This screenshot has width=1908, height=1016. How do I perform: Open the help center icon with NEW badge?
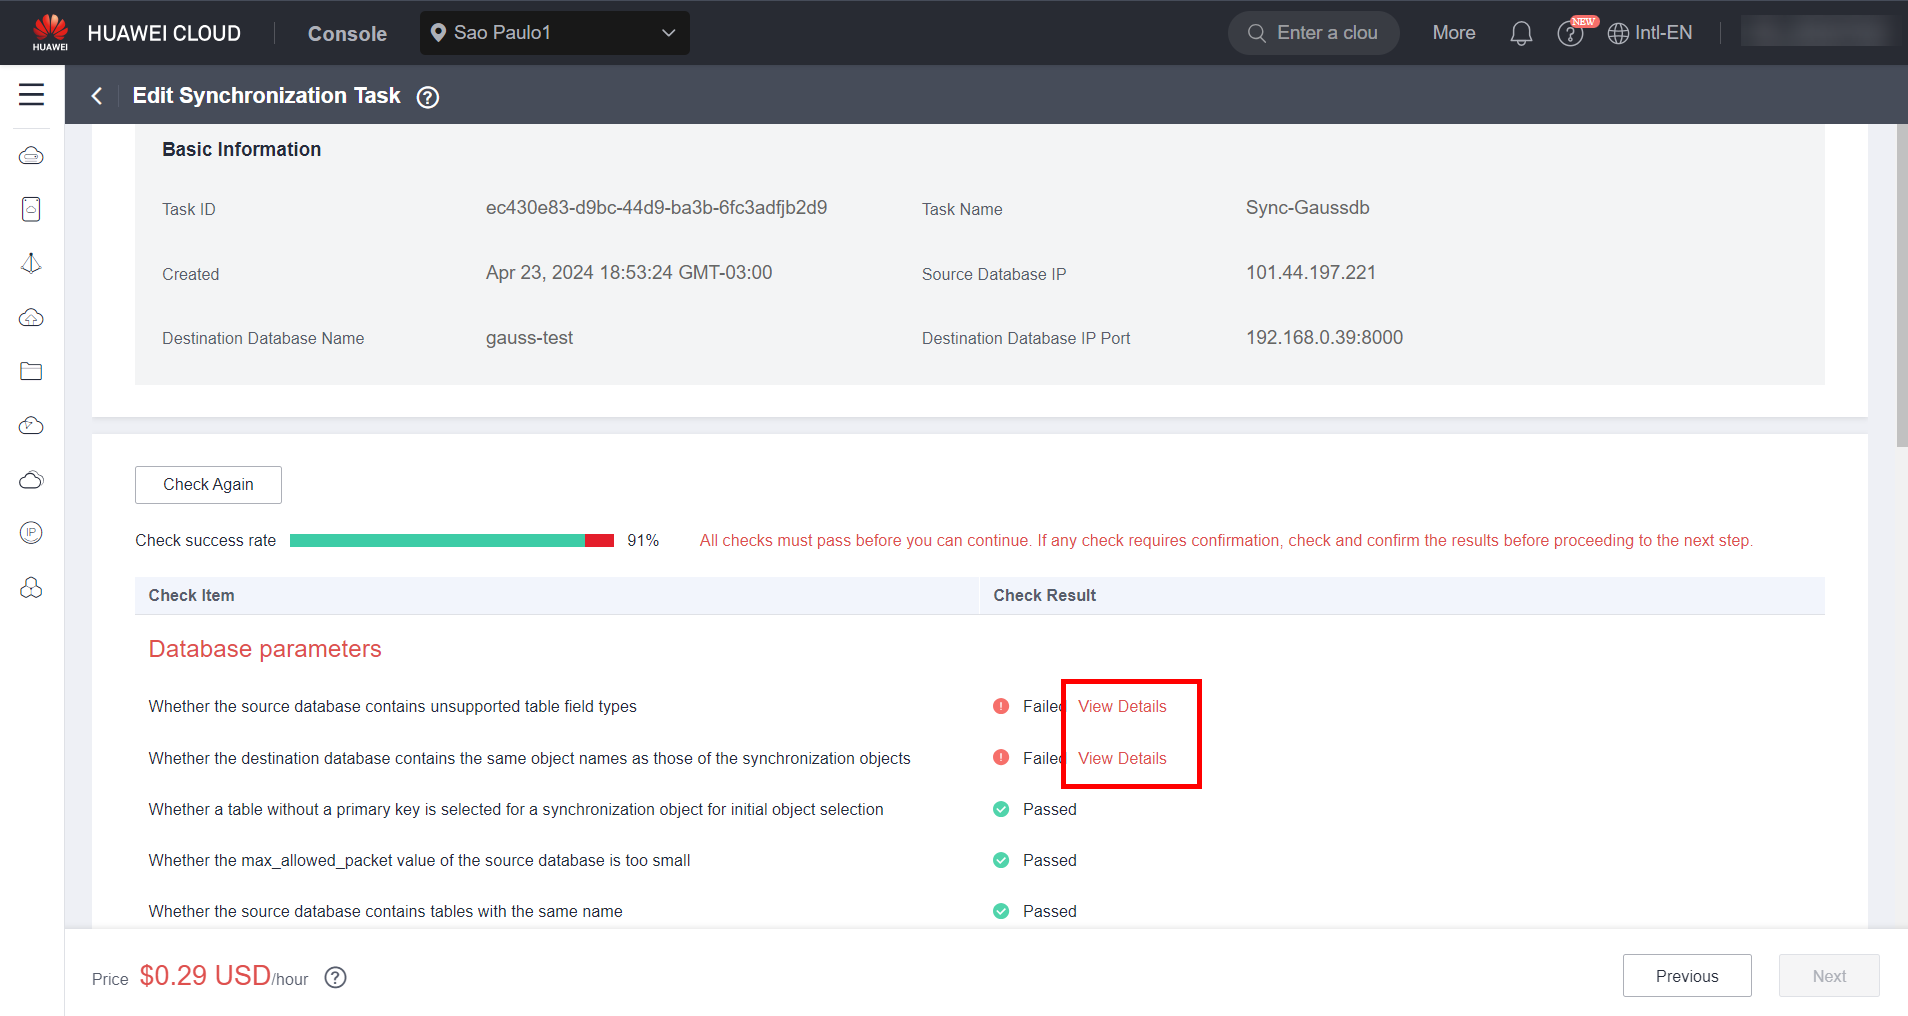pos(1570,34)
